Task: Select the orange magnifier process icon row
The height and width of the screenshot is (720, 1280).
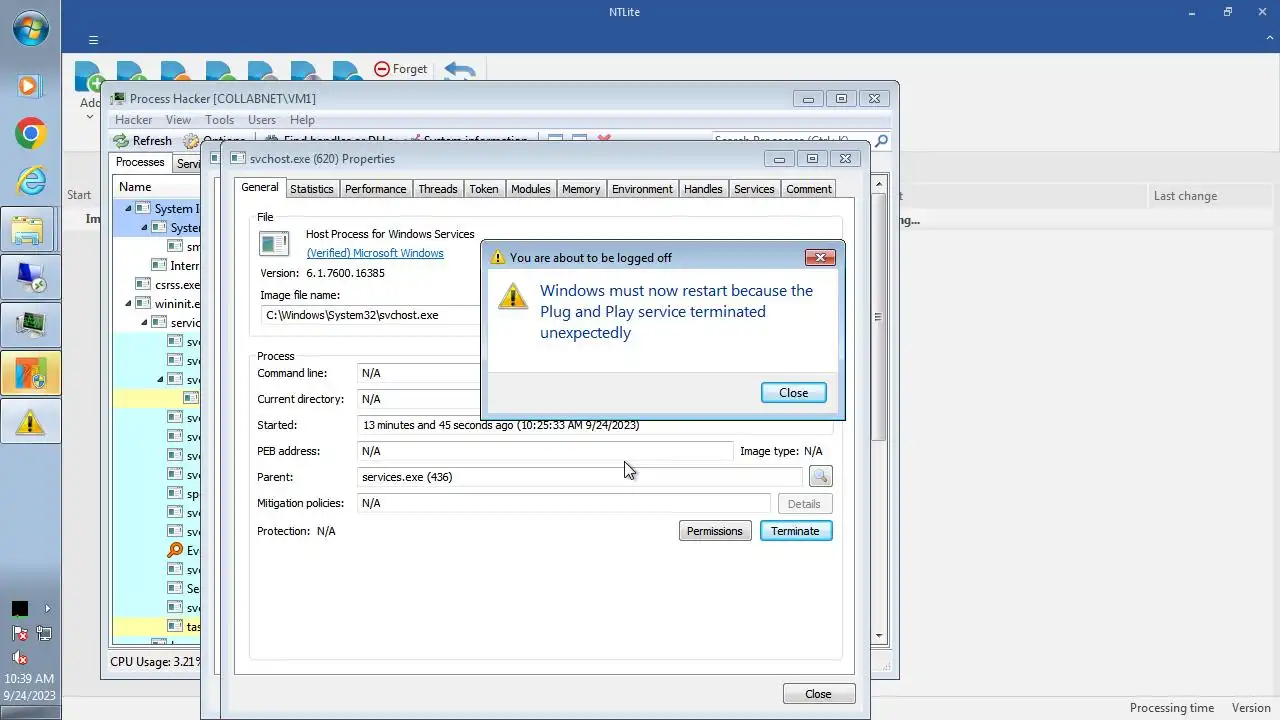Action: pos(175,550)
